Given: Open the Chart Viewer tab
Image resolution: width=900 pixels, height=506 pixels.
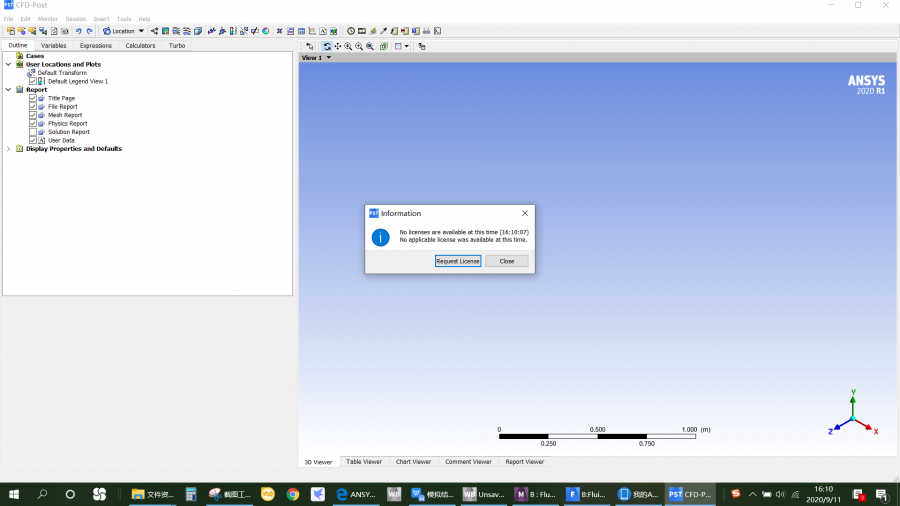Looking at the screenshot, I should (413, 462).
